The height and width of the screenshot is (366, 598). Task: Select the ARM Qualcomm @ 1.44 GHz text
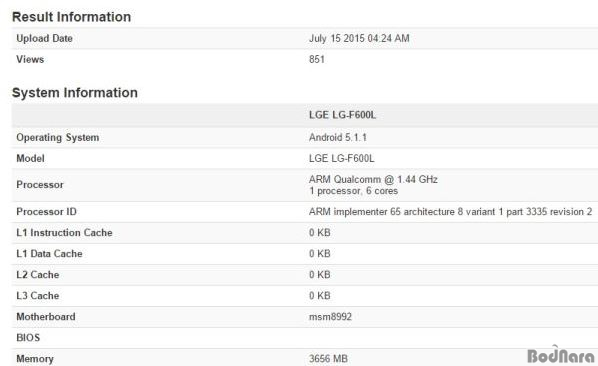click(x=373, y=179)
